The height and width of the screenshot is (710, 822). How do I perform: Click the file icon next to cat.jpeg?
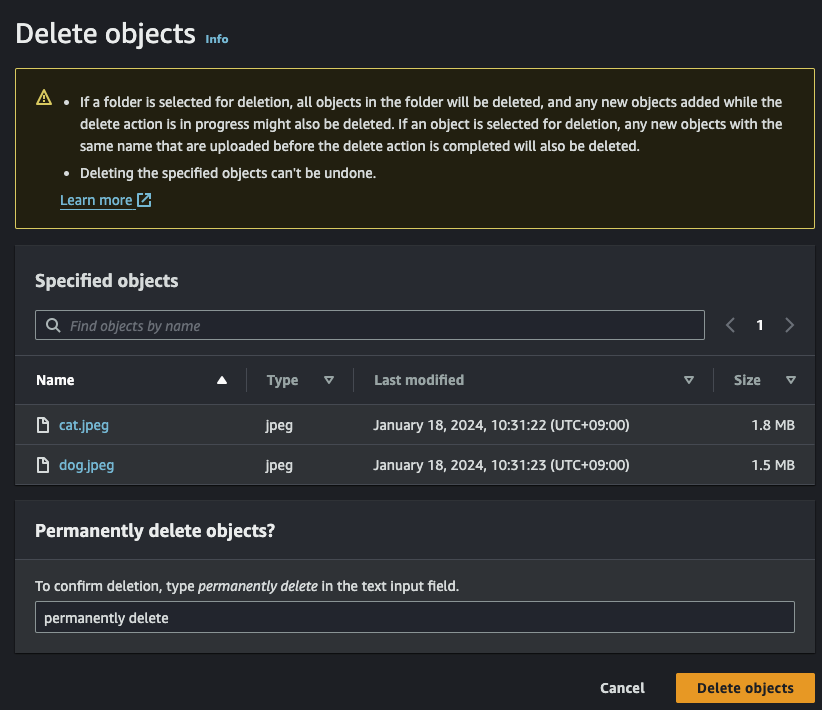coord(43,425)
